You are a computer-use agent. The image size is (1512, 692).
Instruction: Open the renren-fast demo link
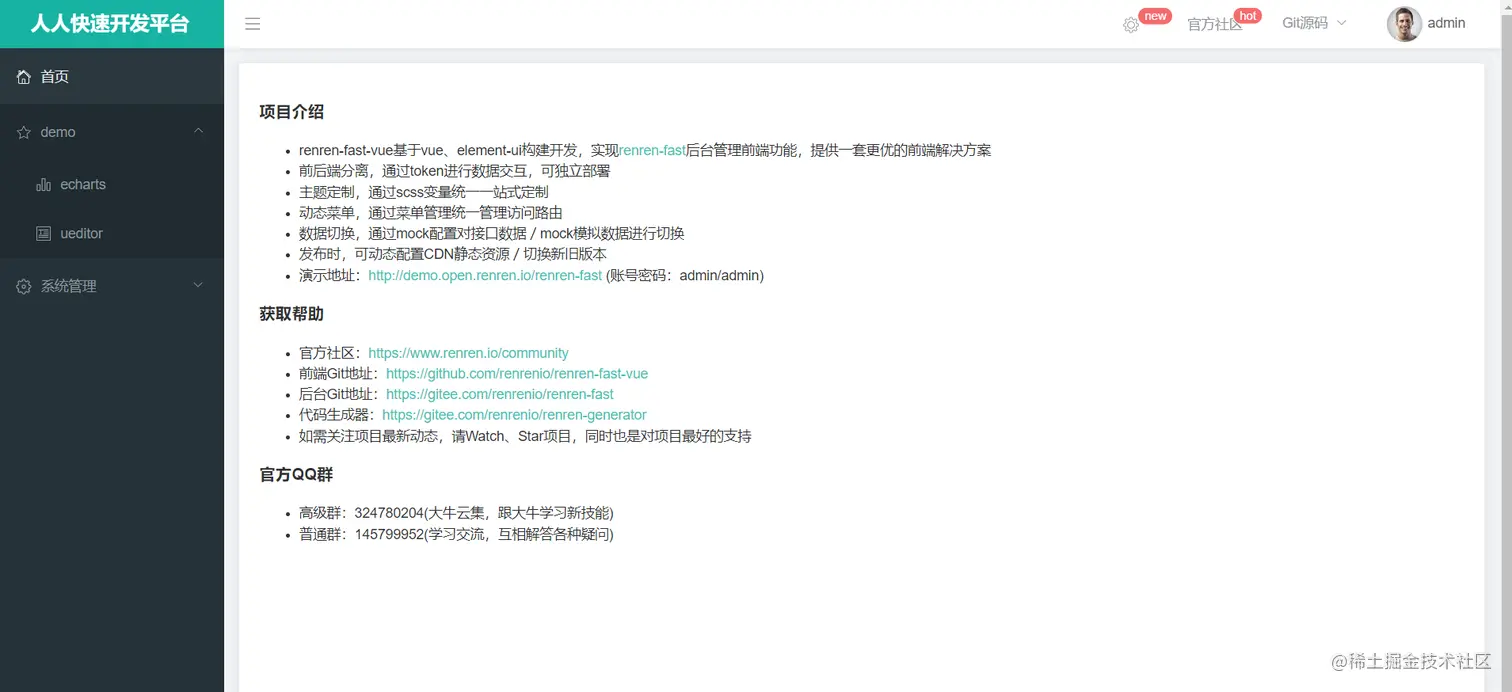point(484,275)
